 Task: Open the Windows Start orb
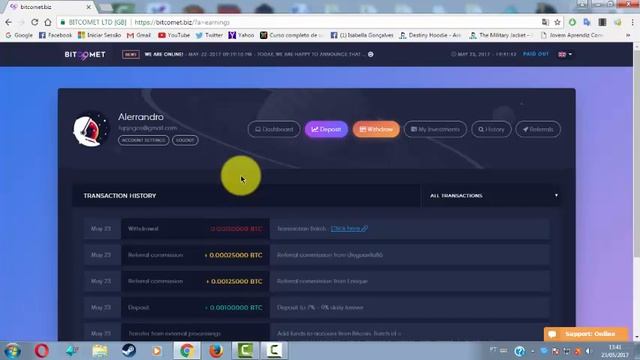point(13,351)
